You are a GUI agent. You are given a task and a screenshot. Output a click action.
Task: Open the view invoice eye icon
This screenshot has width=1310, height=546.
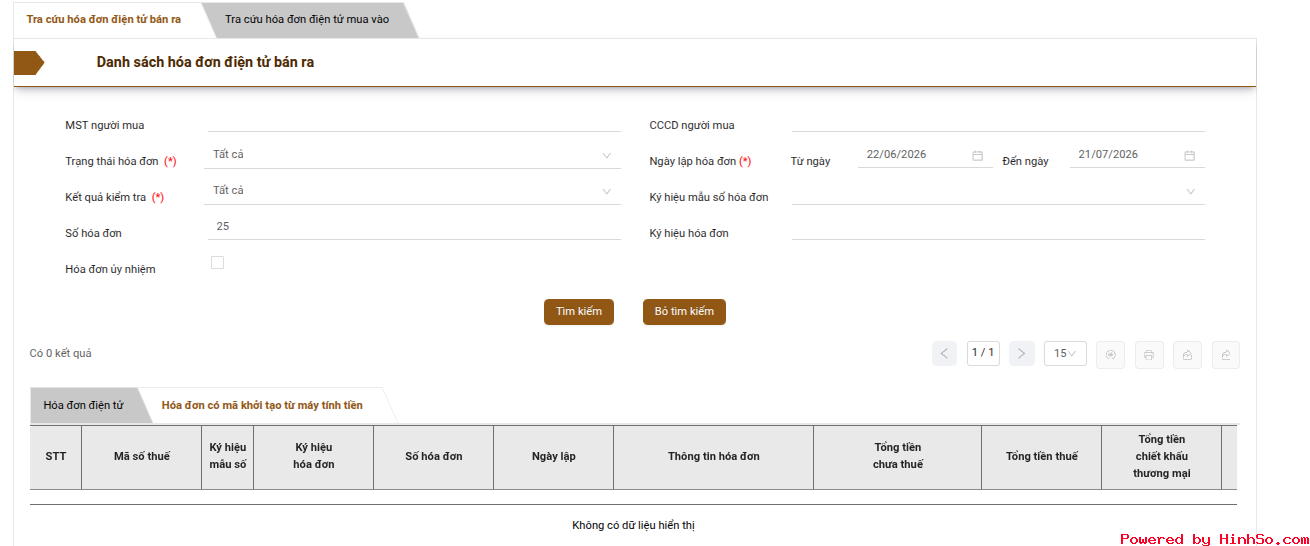1111,354
